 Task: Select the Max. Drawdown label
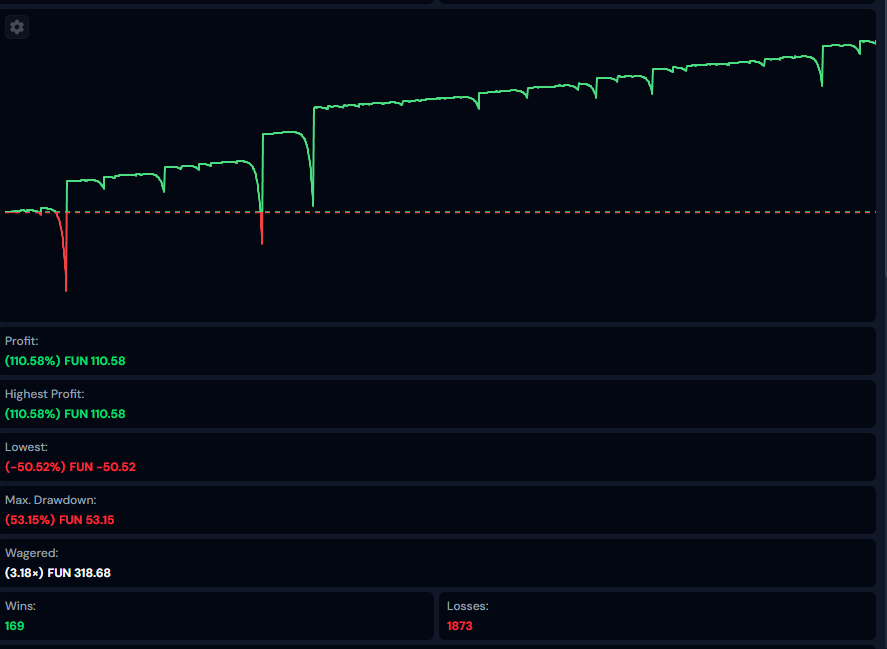(x=50, y=500)
